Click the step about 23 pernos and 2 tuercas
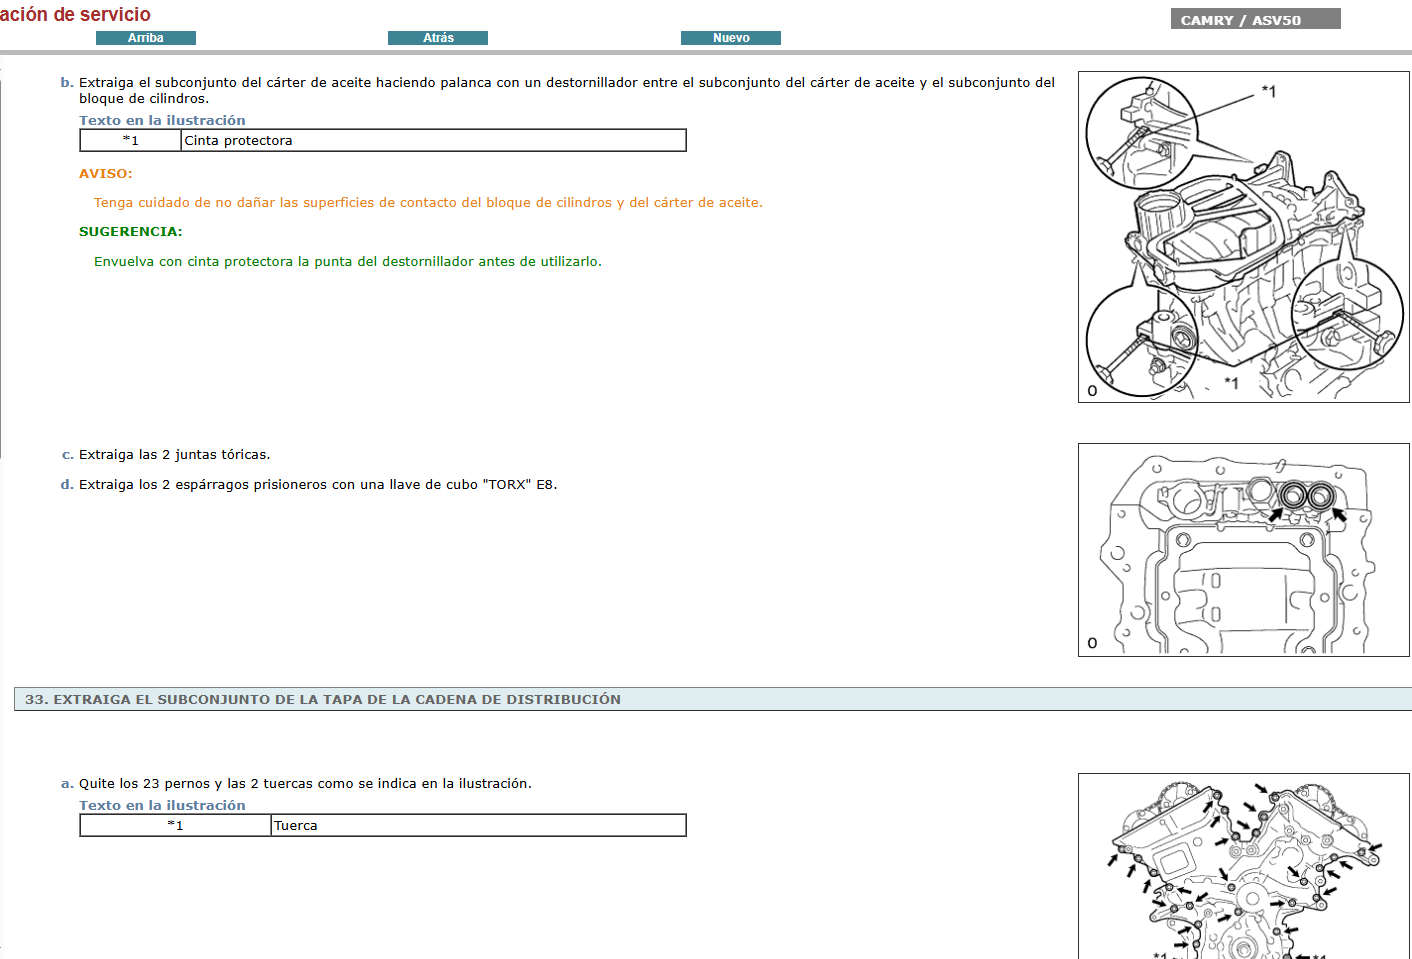The width and height of the screenshot is (1412, 959). pyautogui.click(x=305, y=784)
